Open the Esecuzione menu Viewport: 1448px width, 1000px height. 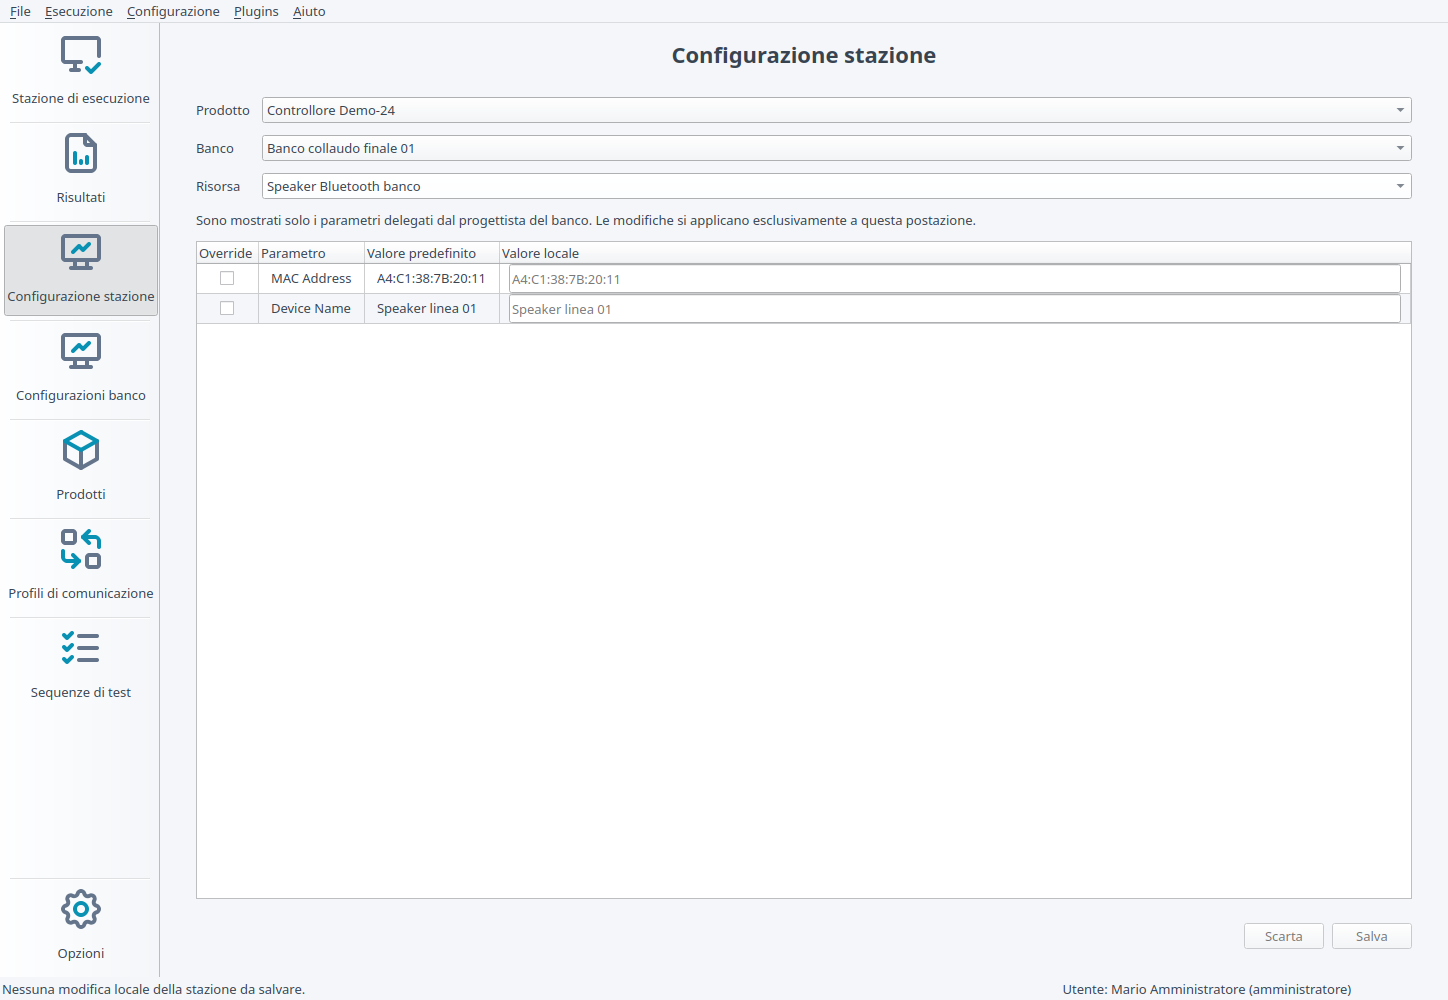79,11
